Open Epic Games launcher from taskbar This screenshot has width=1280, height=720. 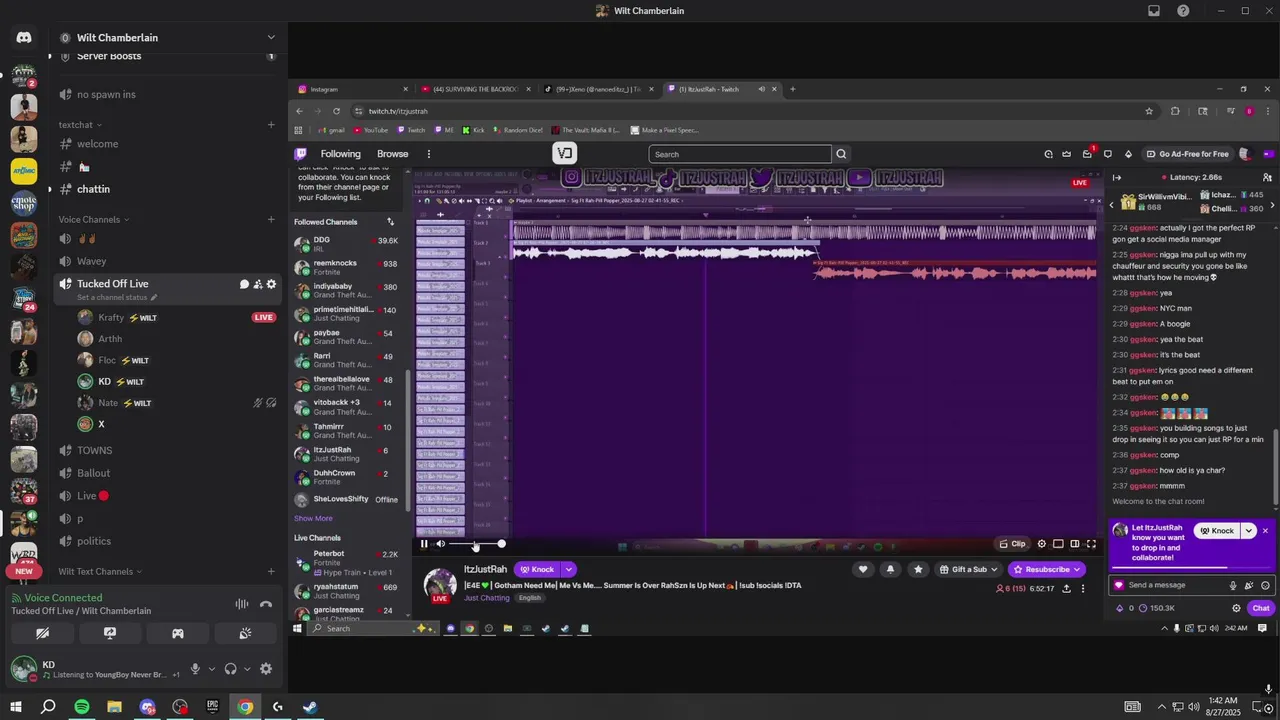point(212,707)
